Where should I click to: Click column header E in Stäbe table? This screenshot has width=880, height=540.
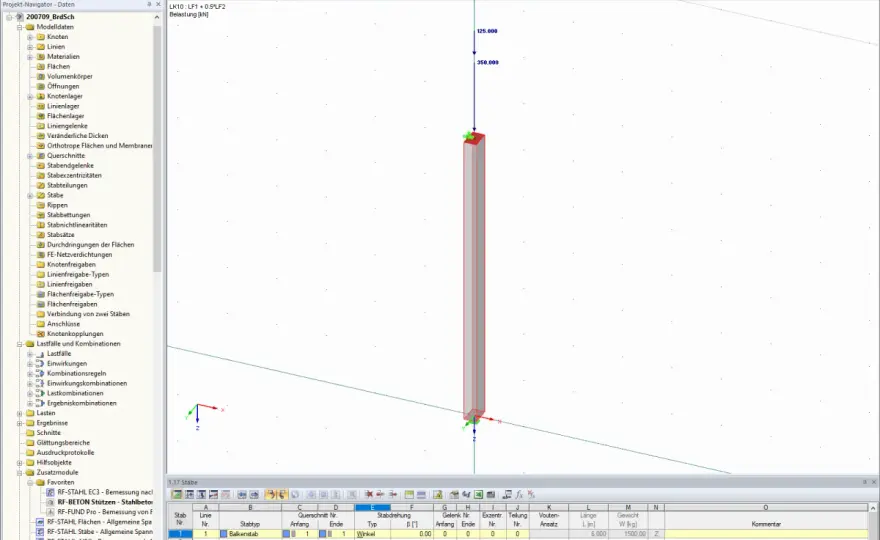(x=372, y=507)
